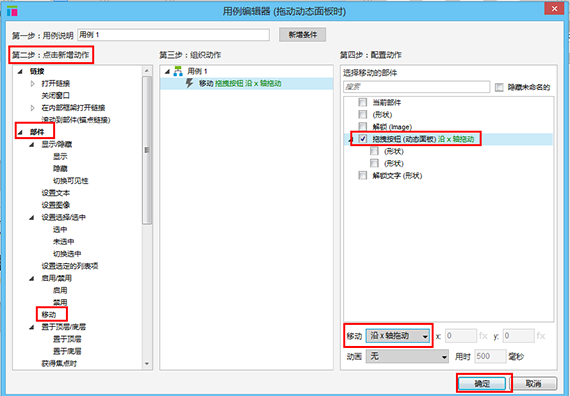Image resolution: width=570 pixels, height=396 pixels.
Task: Click the fx link beside the x field
Action: 483,336
